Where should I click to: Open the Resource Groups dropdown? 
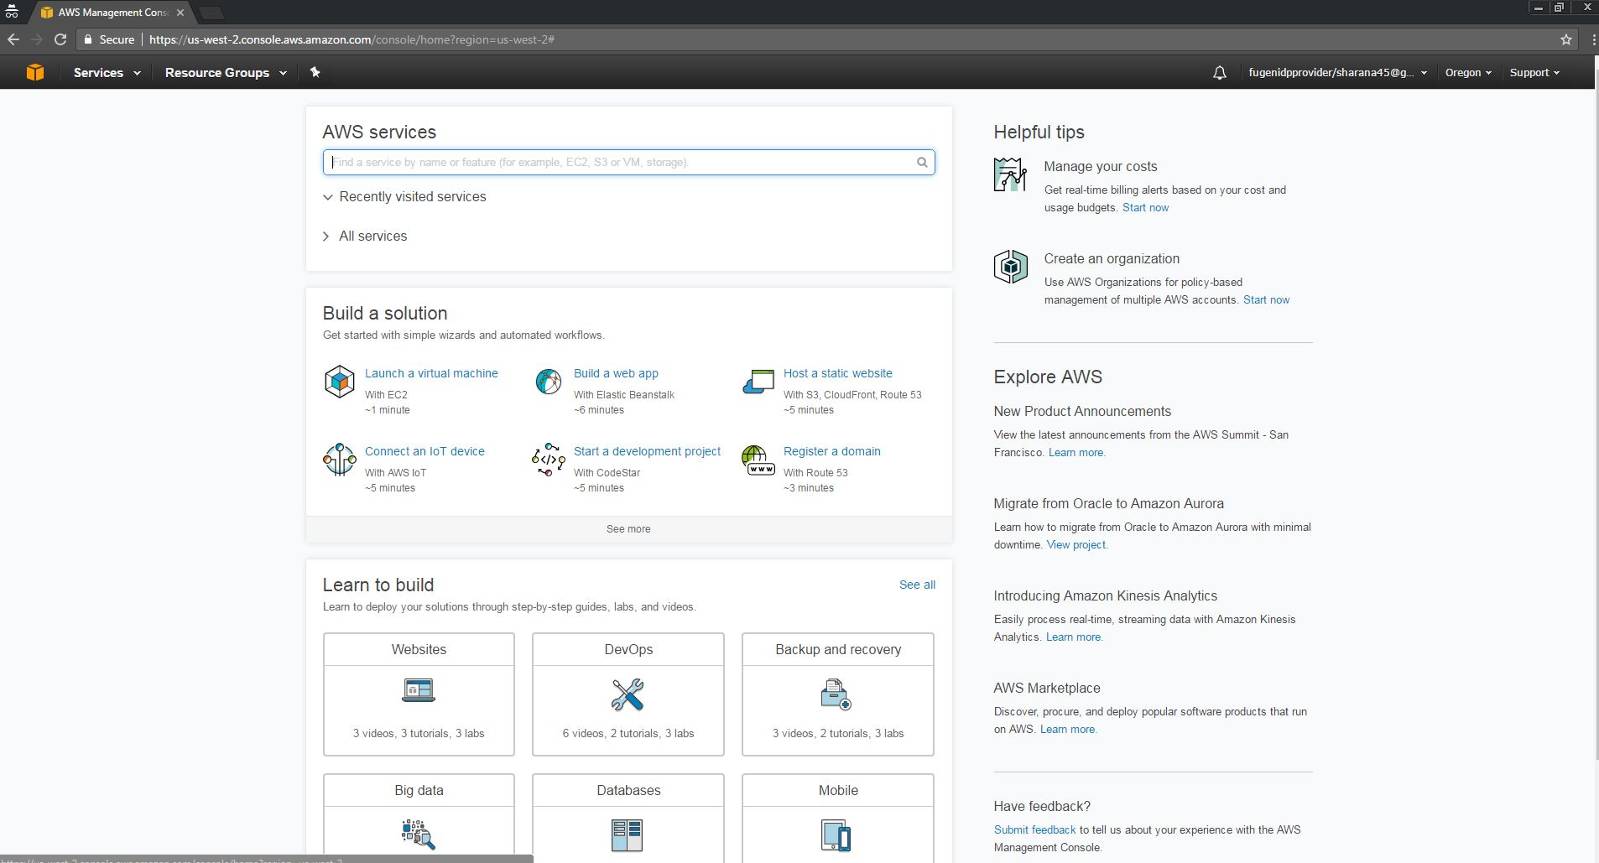(x=226, y=73)
